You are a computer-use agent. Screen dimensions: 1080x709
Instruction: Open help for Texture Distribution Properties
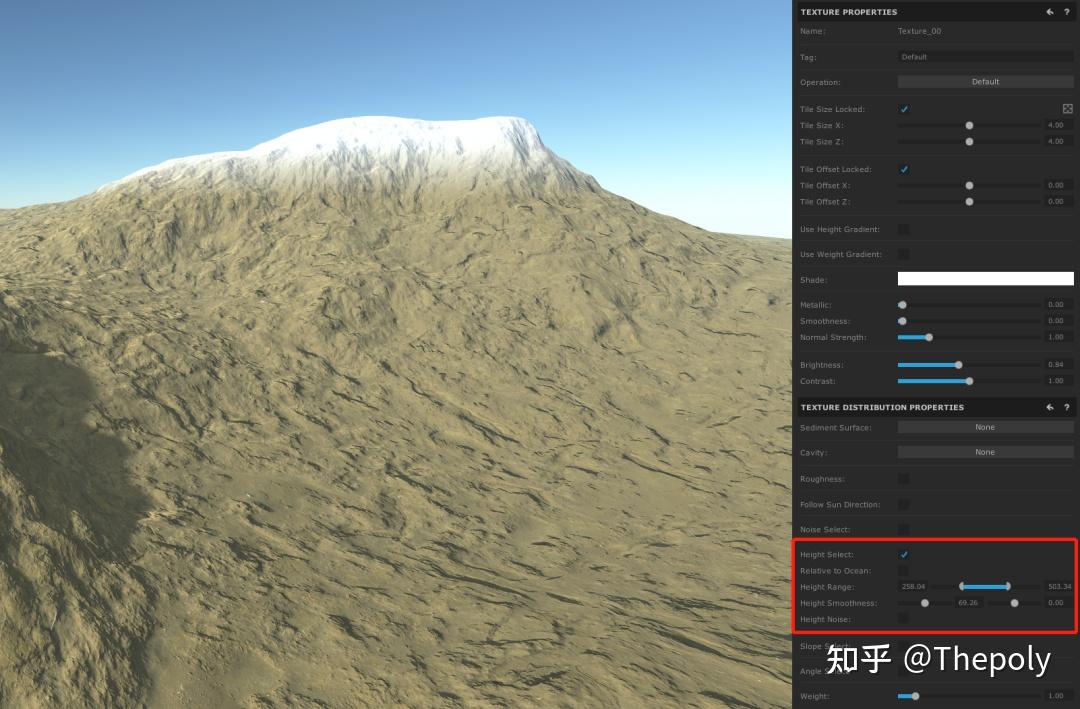pyautogui.click(x=1067, y=407)
